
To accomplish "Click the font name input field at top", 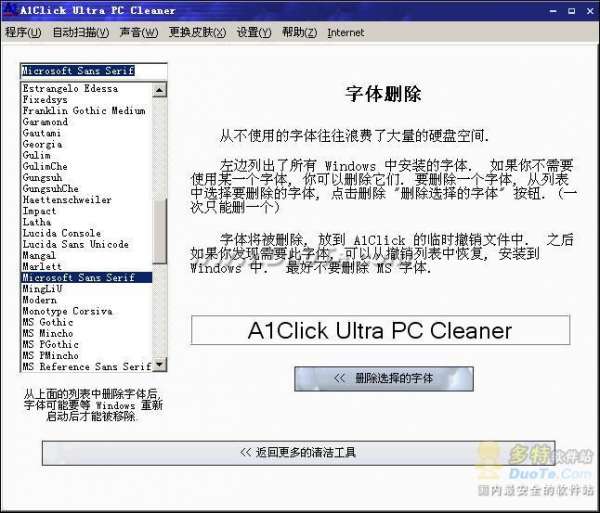I will tap(94, 71).
